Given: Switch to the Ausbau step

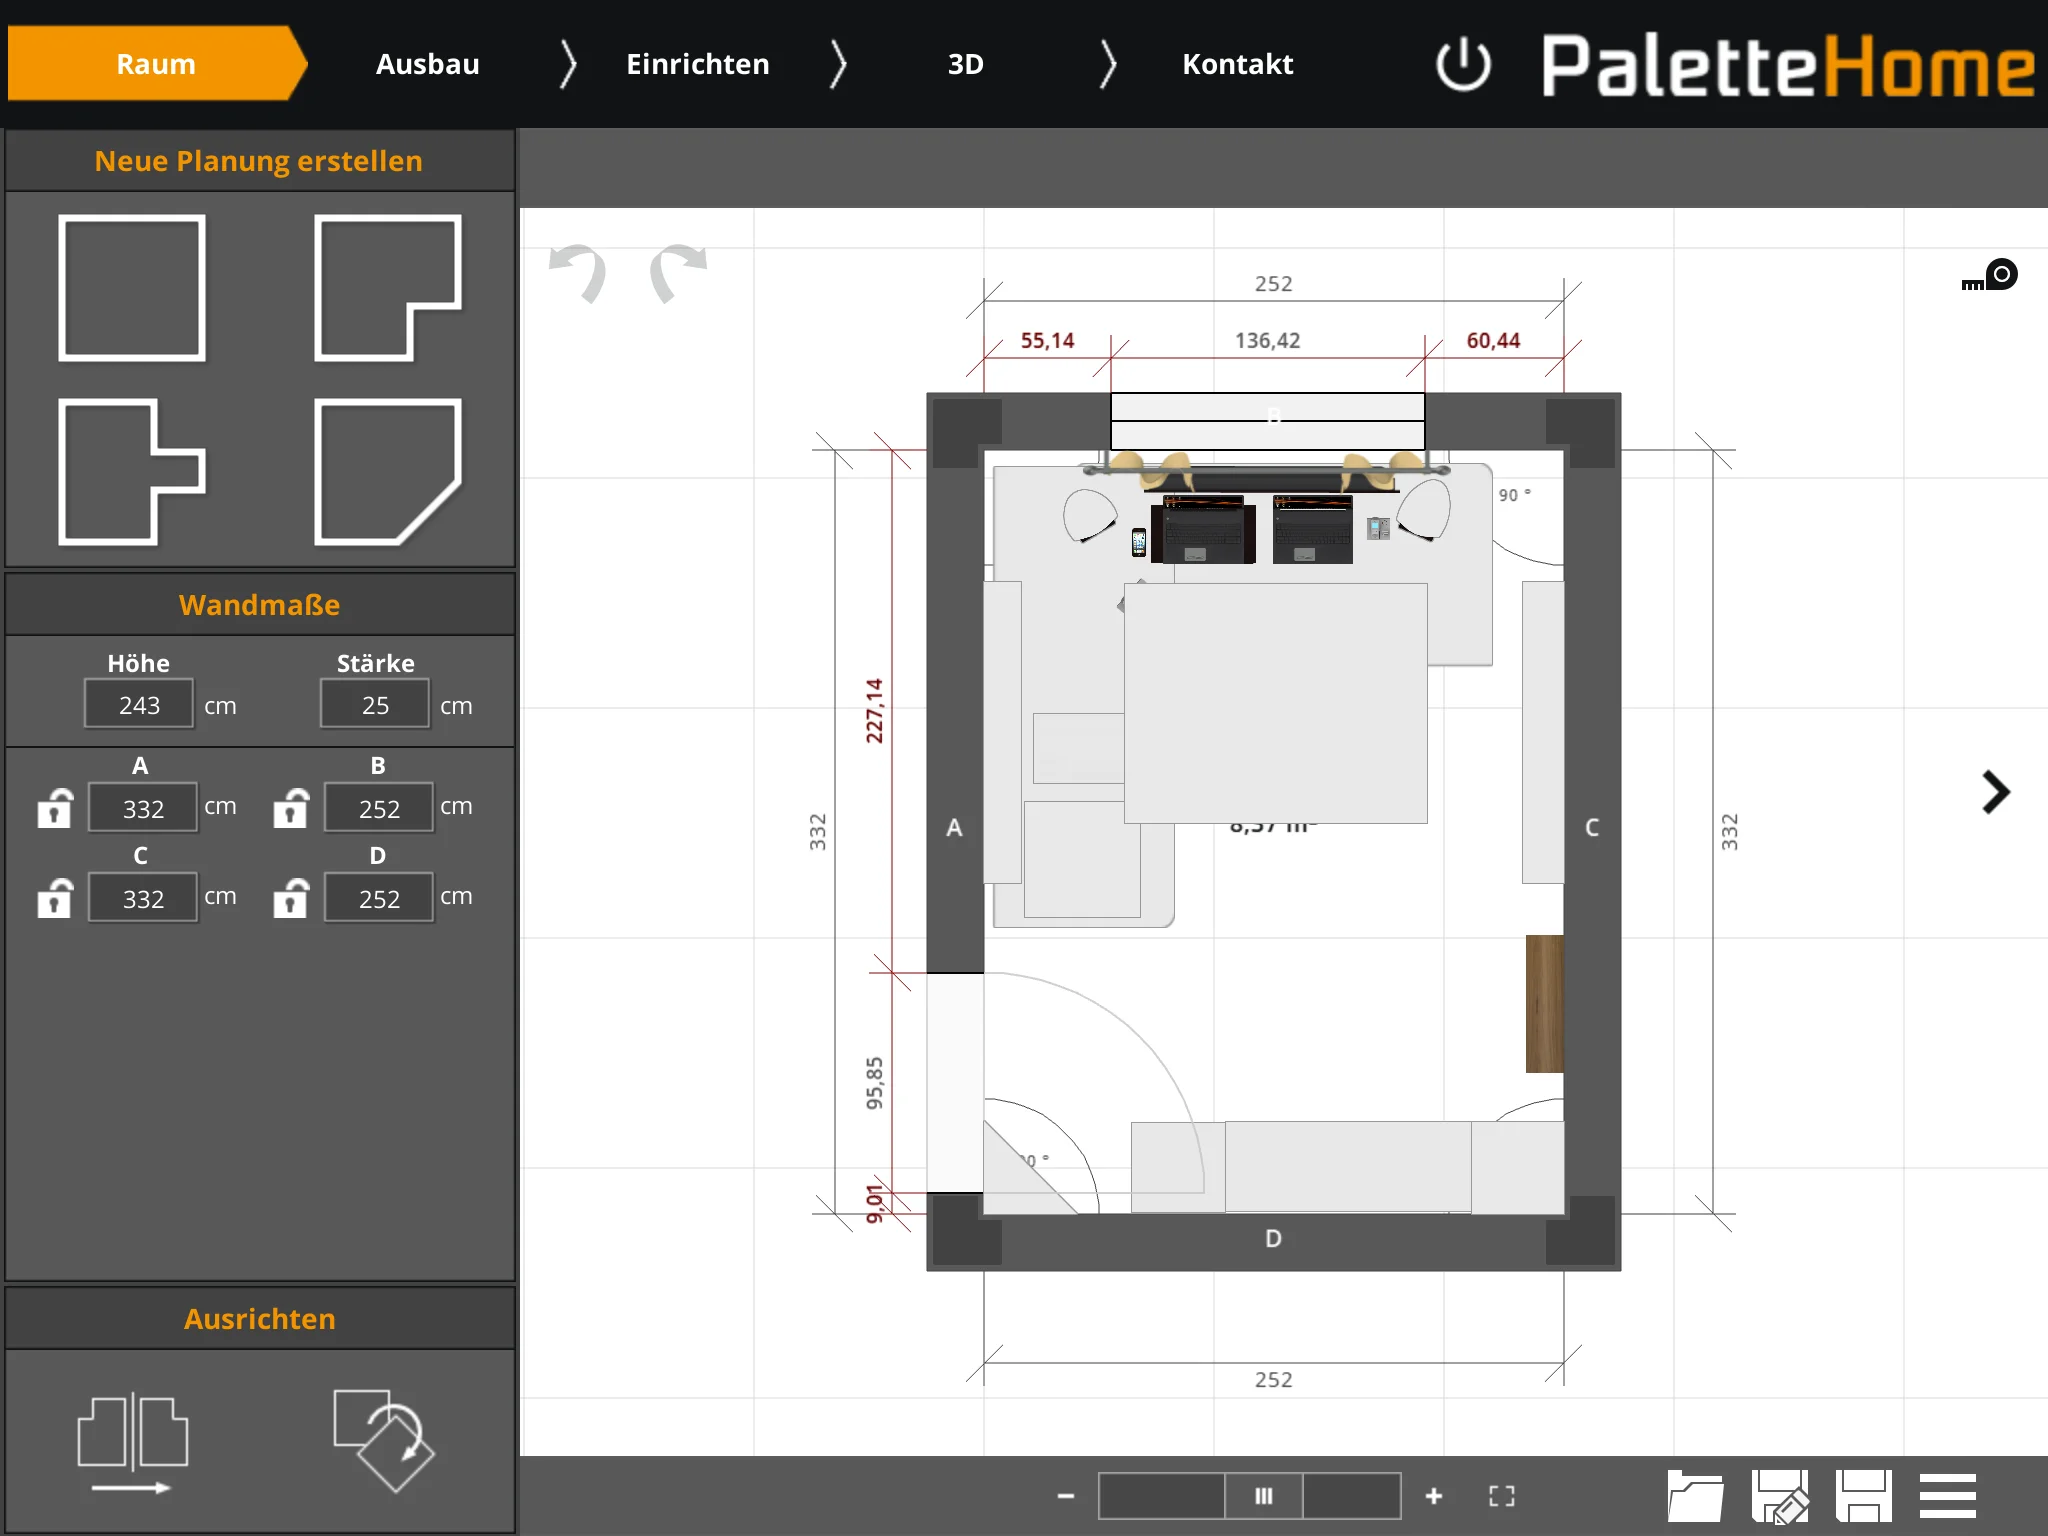Looking at the screenshot, I should 428,64.
